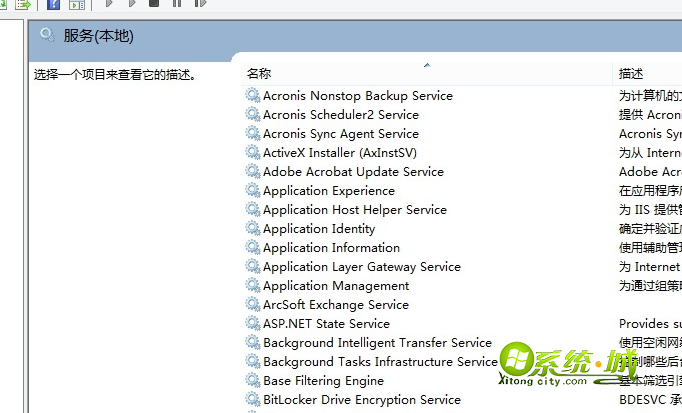Select 'Base Filtering Engine' name
The width and height of the screenshot is (682, 413).
[324, 381]
